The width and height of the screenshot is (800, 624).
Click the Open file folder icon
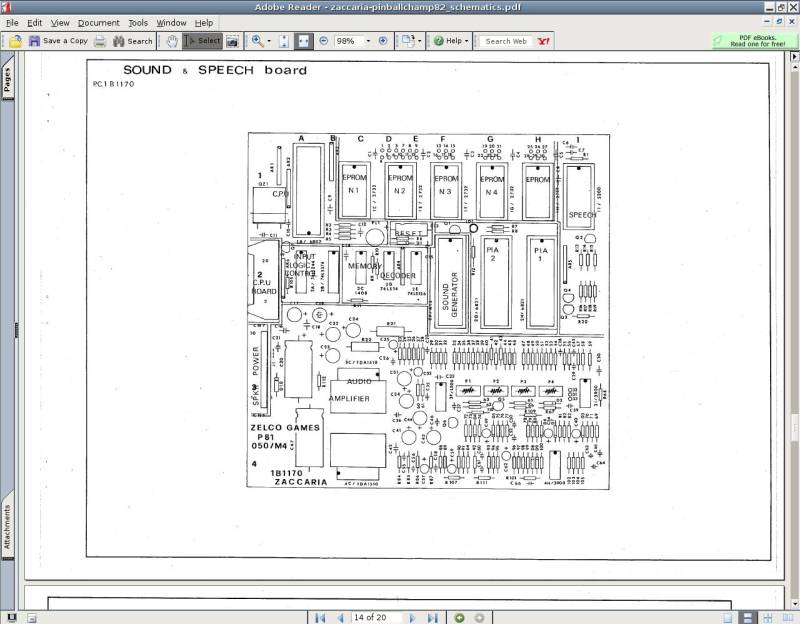pyautogui.click(x=15, y=41)
